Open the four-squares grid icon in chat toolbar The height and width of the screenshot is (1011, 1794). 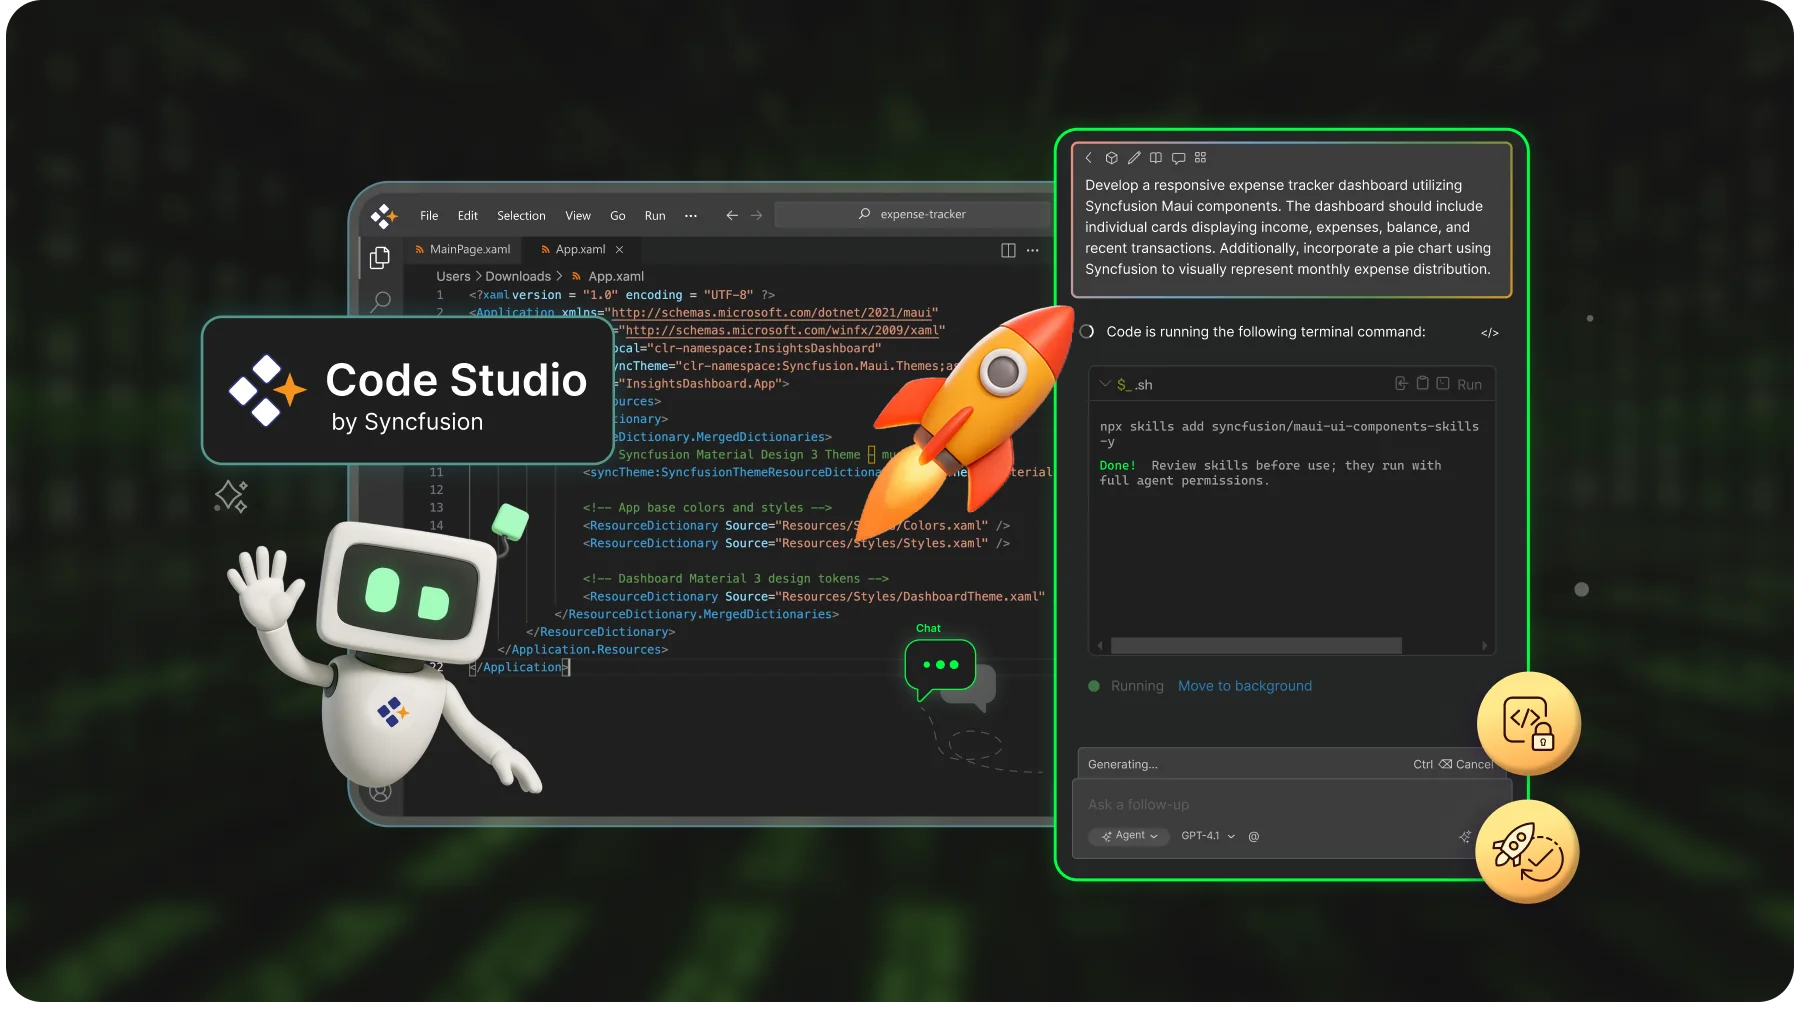[1201, 158]
